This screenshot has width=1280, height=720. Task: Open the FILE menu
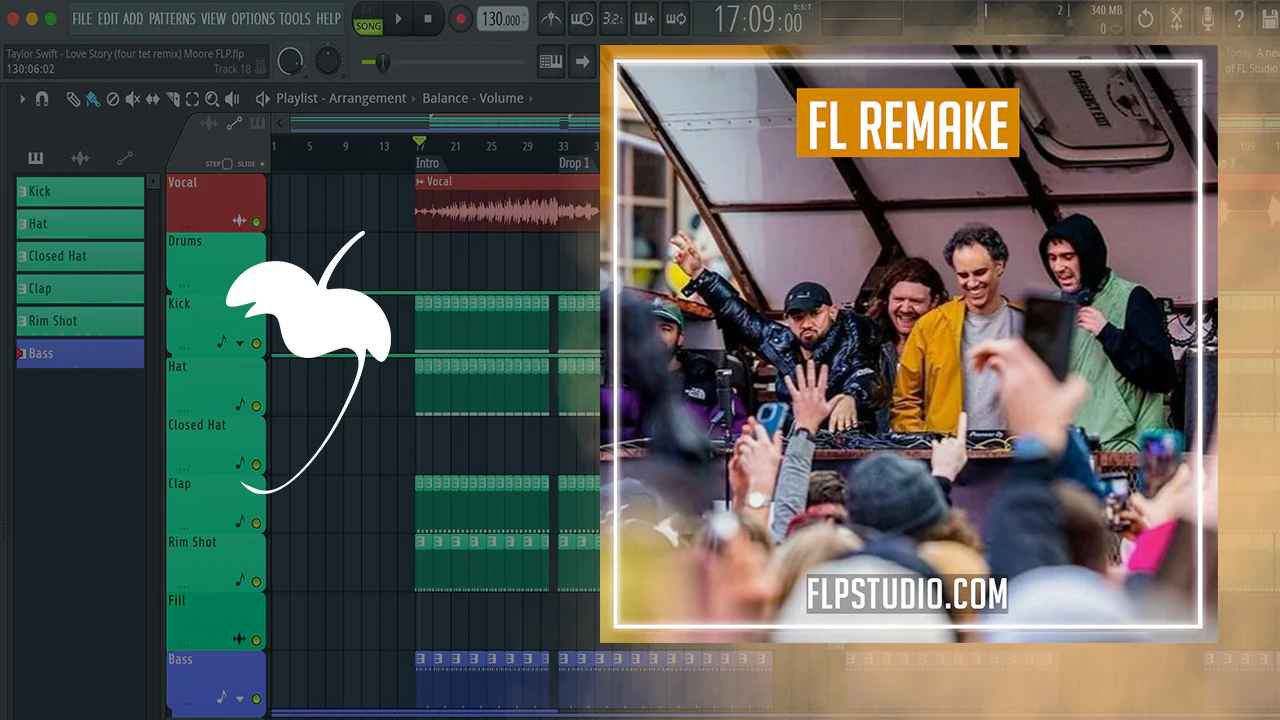pos(82,19)
